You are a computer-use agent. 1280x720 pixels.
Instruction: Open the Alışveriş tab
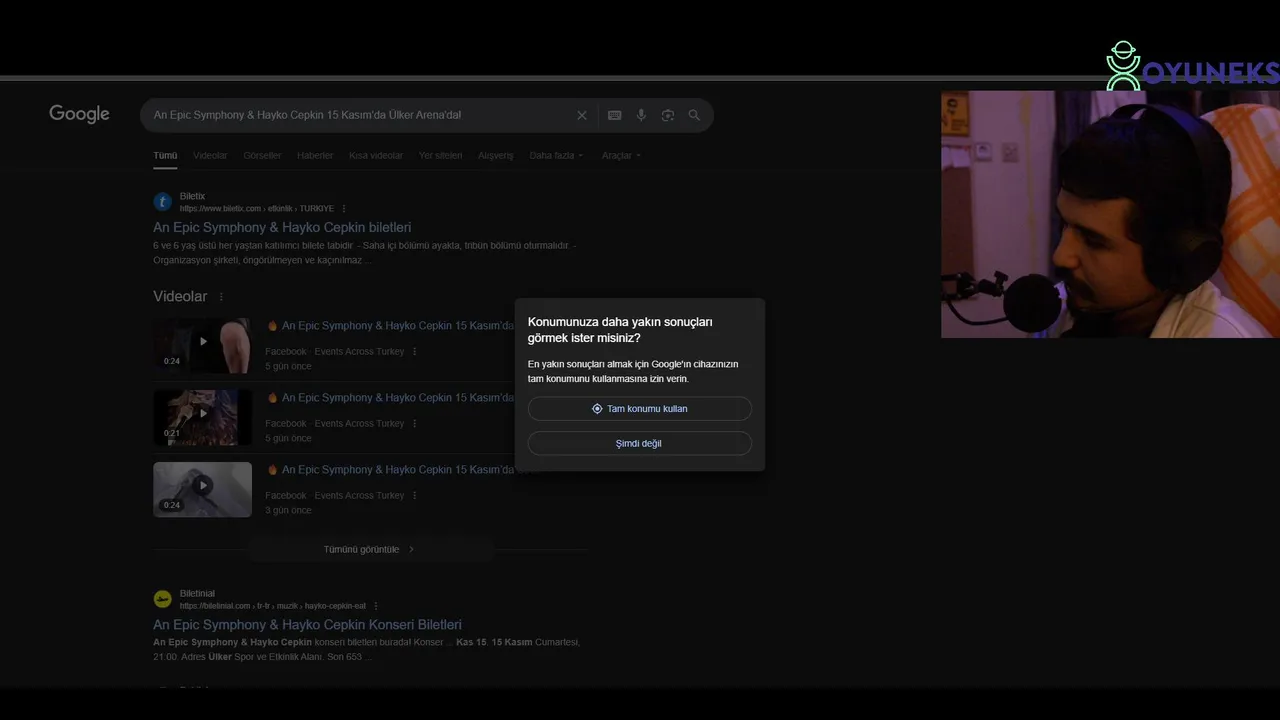(x=495, y=155)
